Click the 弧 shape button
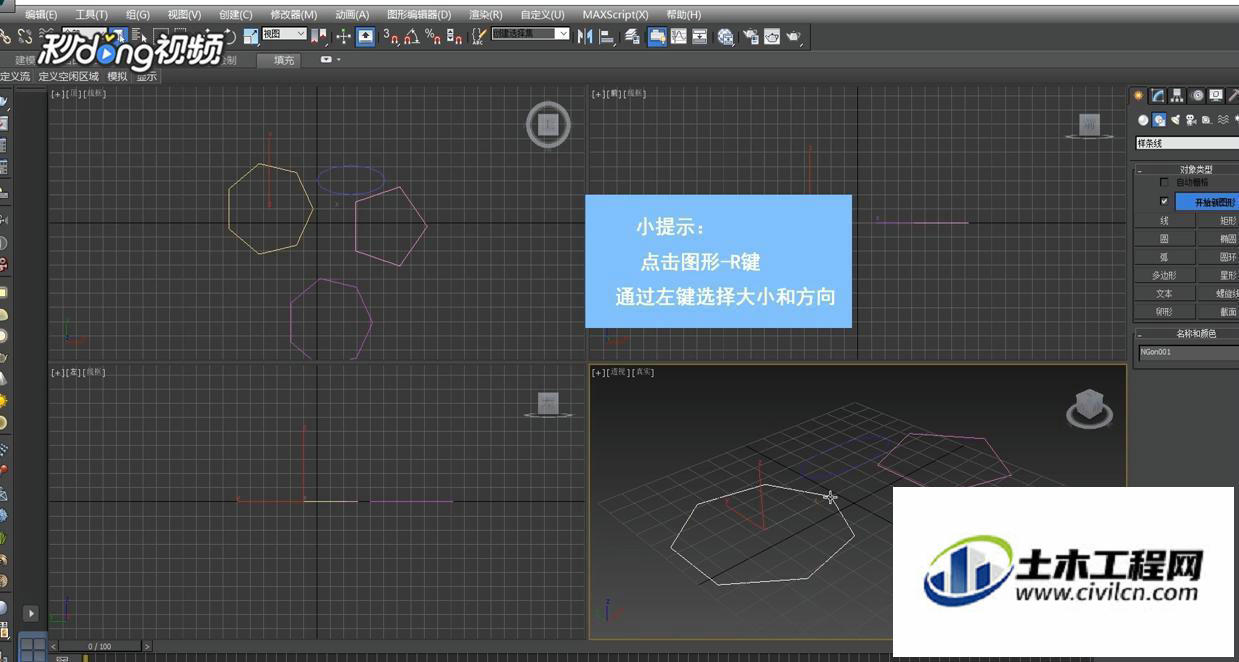This screenshot has height=662, width=1239. click(1165, 258)
